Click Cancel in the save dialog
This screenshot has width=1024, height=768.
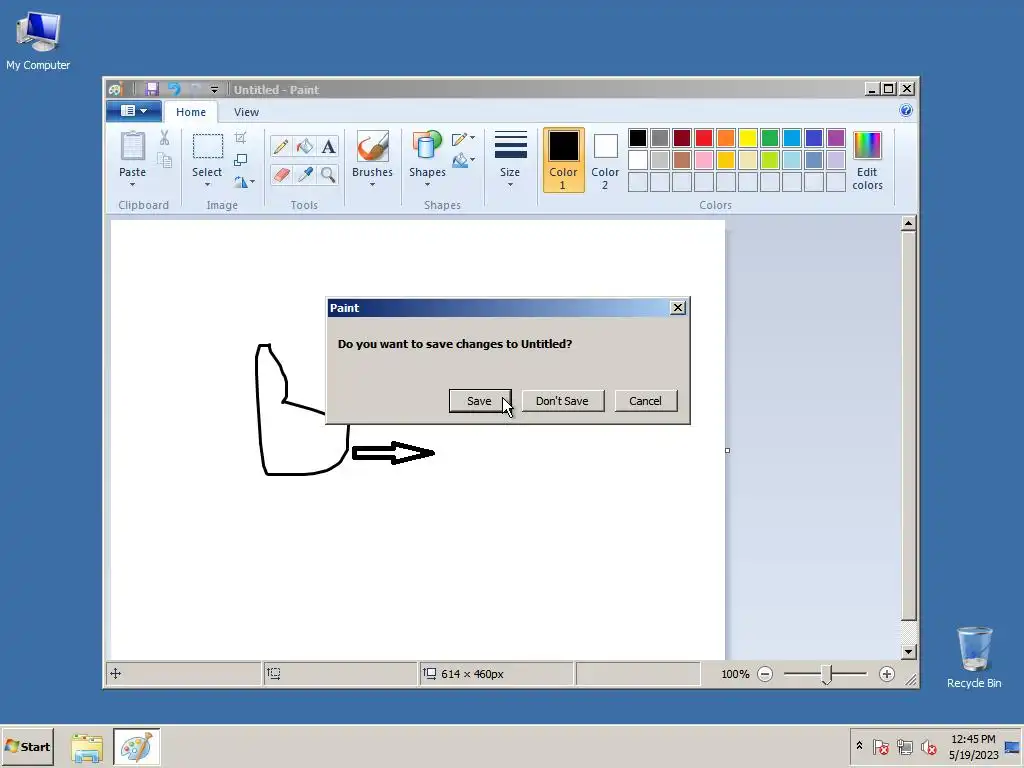(x=645, y=401)
